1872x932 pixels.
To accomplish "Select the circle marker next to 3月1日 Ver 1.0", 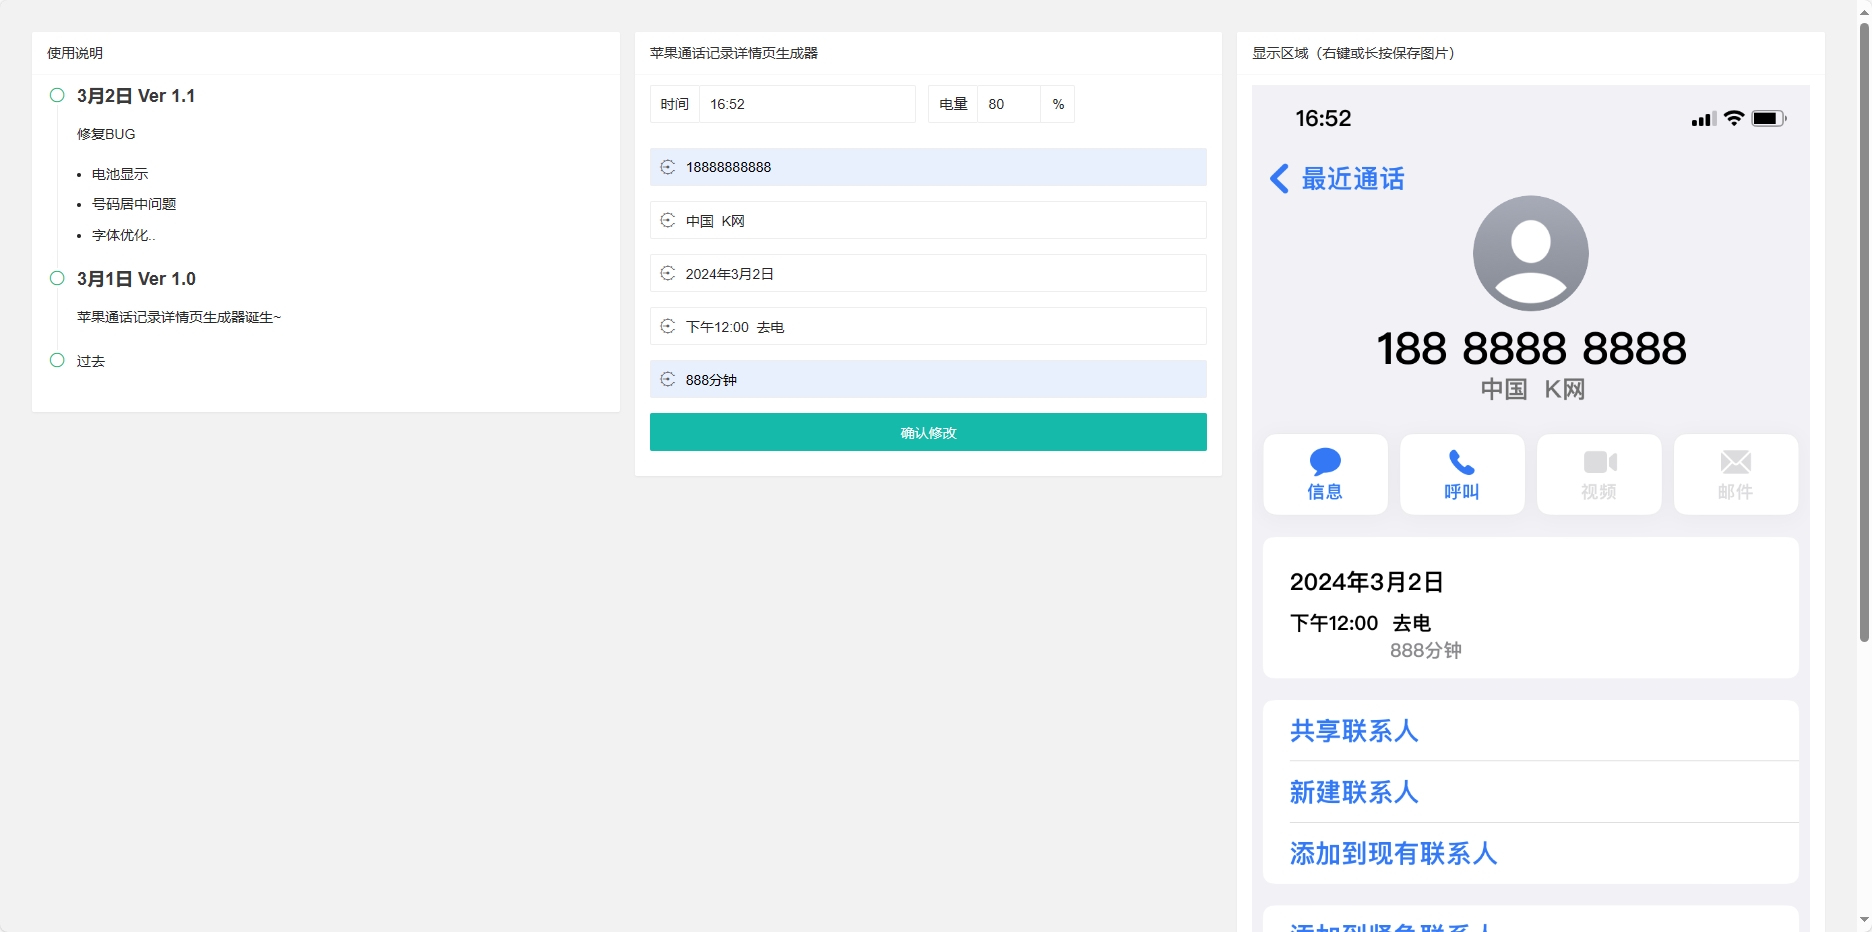I will pyautogui.click(x=57, y=277).
